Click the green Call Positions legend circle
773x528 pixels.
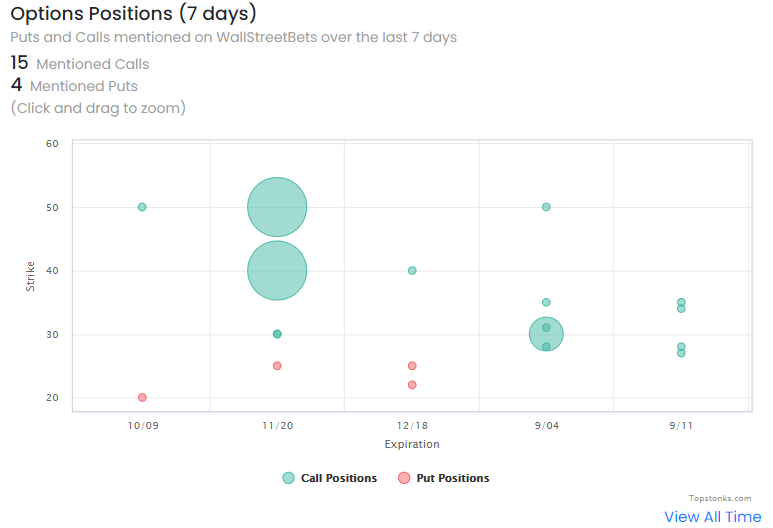[x=288, y=478]
